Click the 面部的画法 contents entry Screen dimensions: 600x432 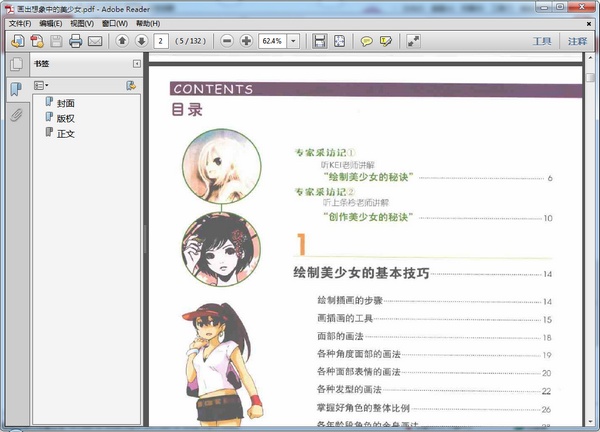[x=340, y=336]
